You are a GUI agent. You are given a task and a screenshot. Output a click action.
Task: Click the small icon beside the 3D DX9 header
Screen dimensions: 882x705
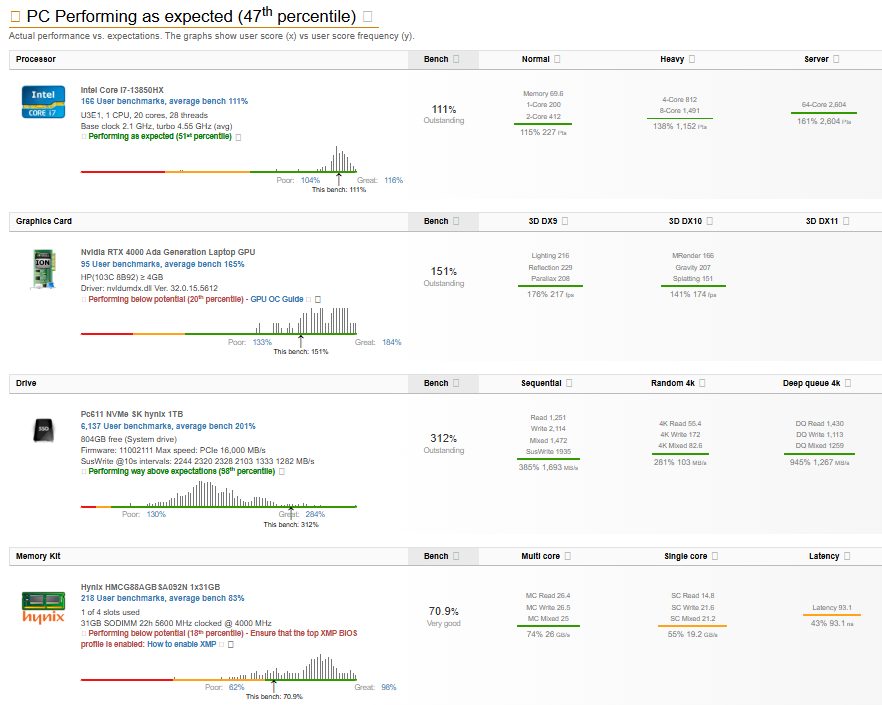(x=566, y=222)
